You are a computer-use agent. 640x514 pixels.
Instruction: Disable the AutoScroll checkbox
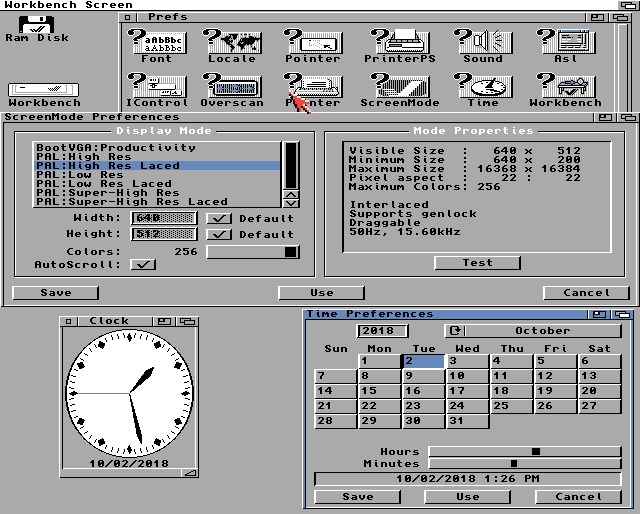tap(144, 264)
